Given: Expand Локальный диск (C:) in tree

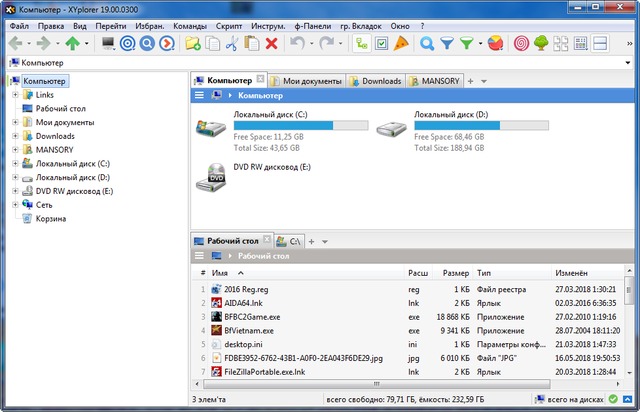Looking at the screenshot, I should pyautogui.click(x=15, y=163).
